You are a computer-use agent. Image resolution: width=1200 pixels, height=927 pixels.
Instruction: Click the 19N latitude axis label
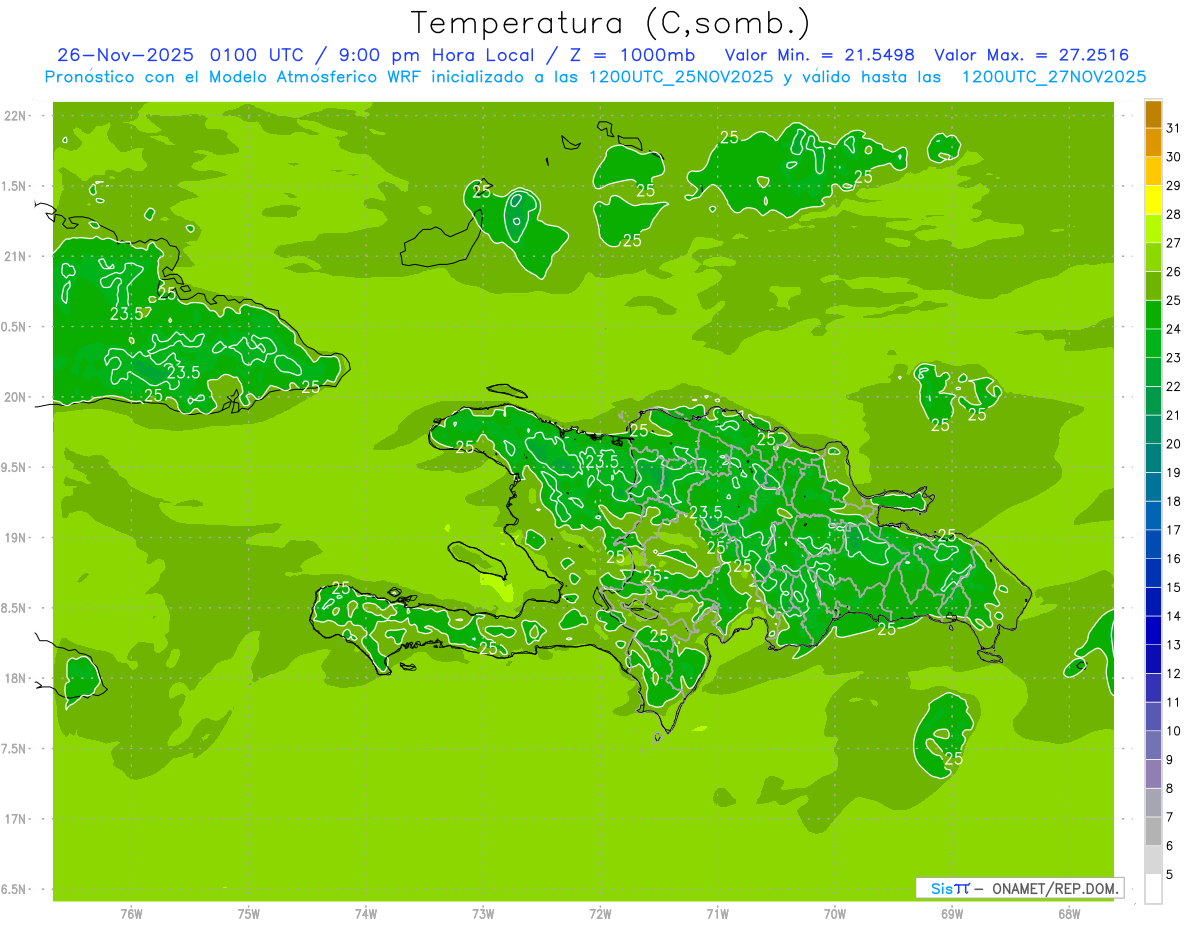[16, 537]
